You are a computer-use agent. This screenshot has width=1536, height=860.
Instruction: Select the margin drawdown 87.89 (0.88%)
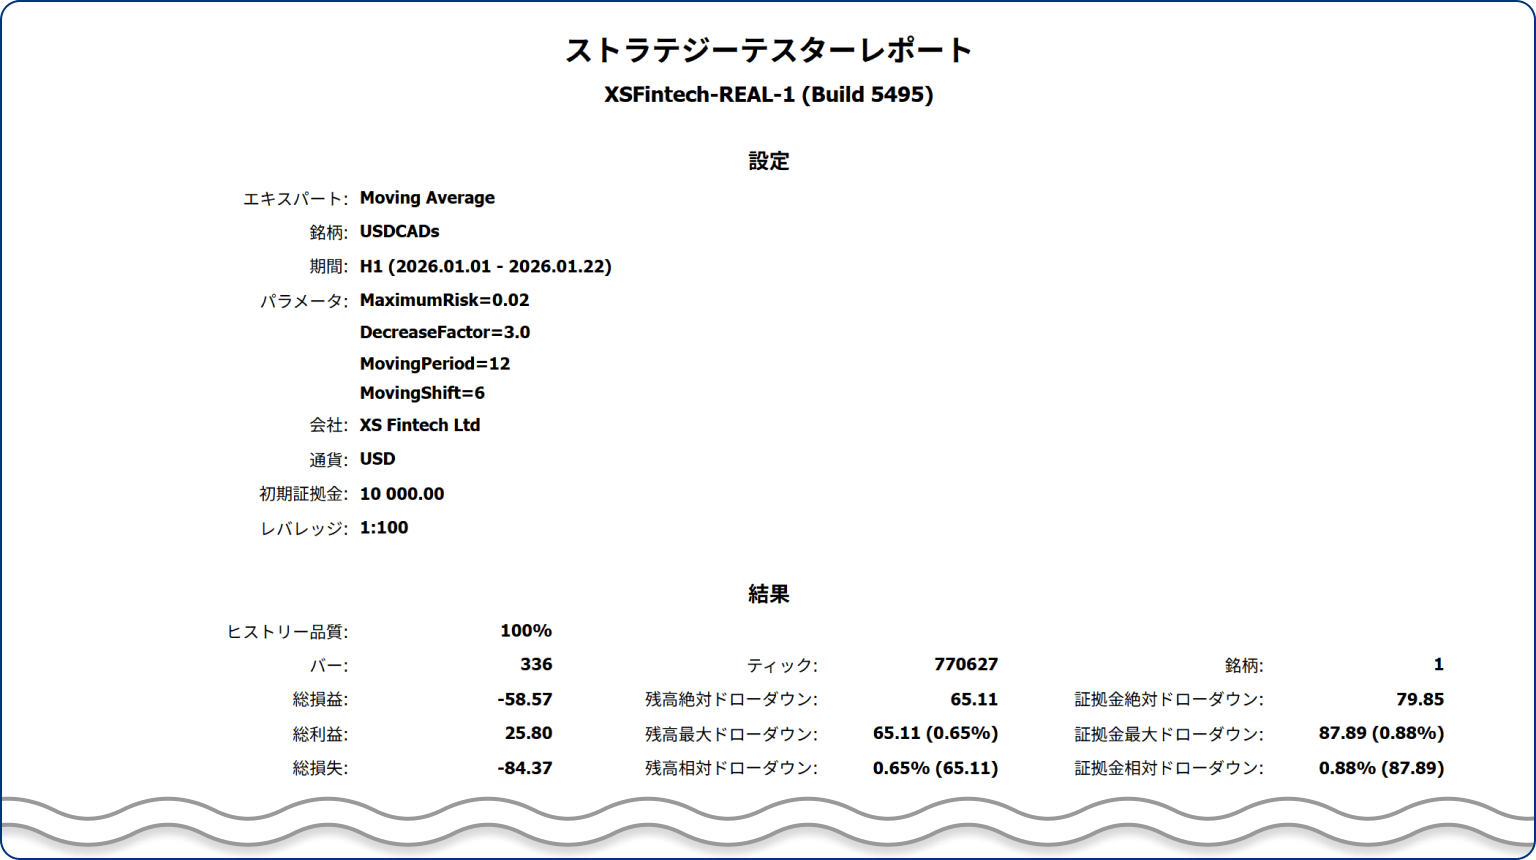coord(1381,733)
